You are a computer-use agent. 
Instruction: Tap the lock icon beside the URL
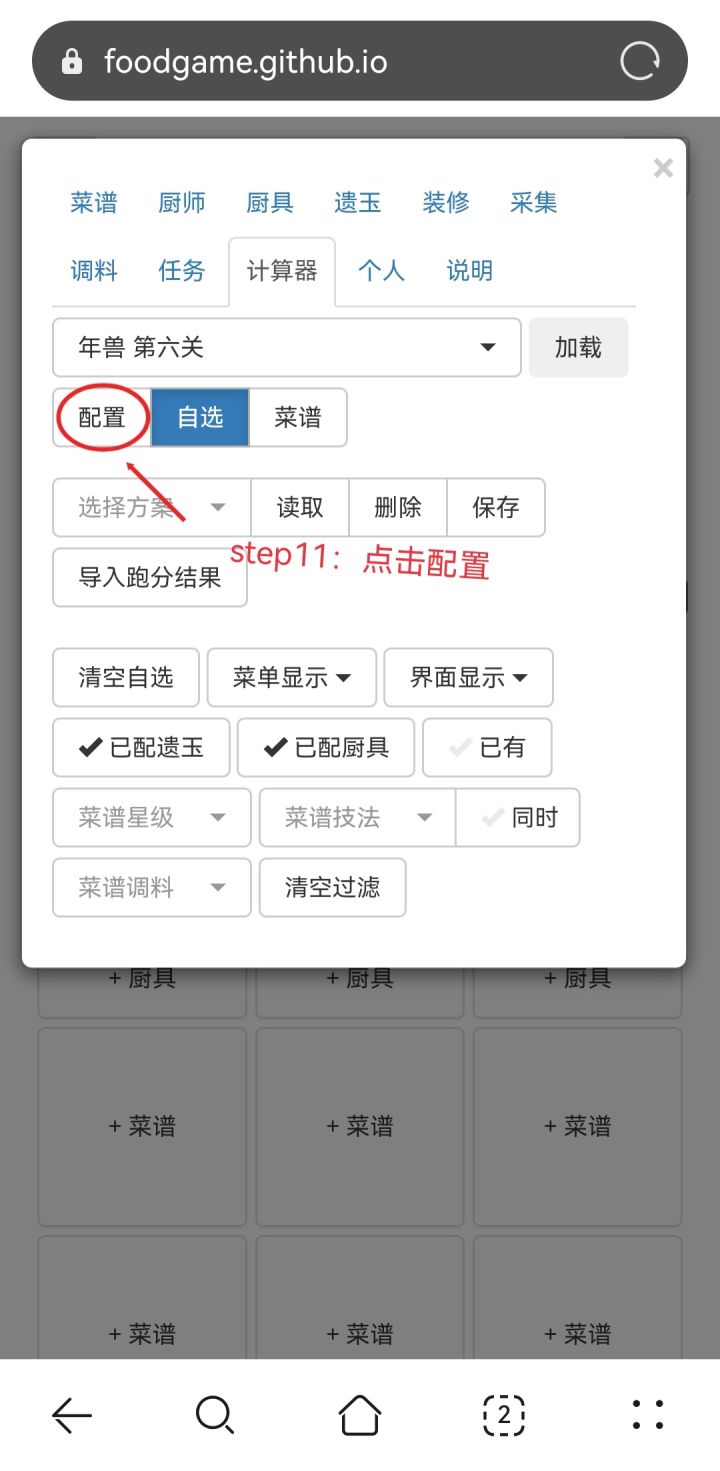pos(71,62)
